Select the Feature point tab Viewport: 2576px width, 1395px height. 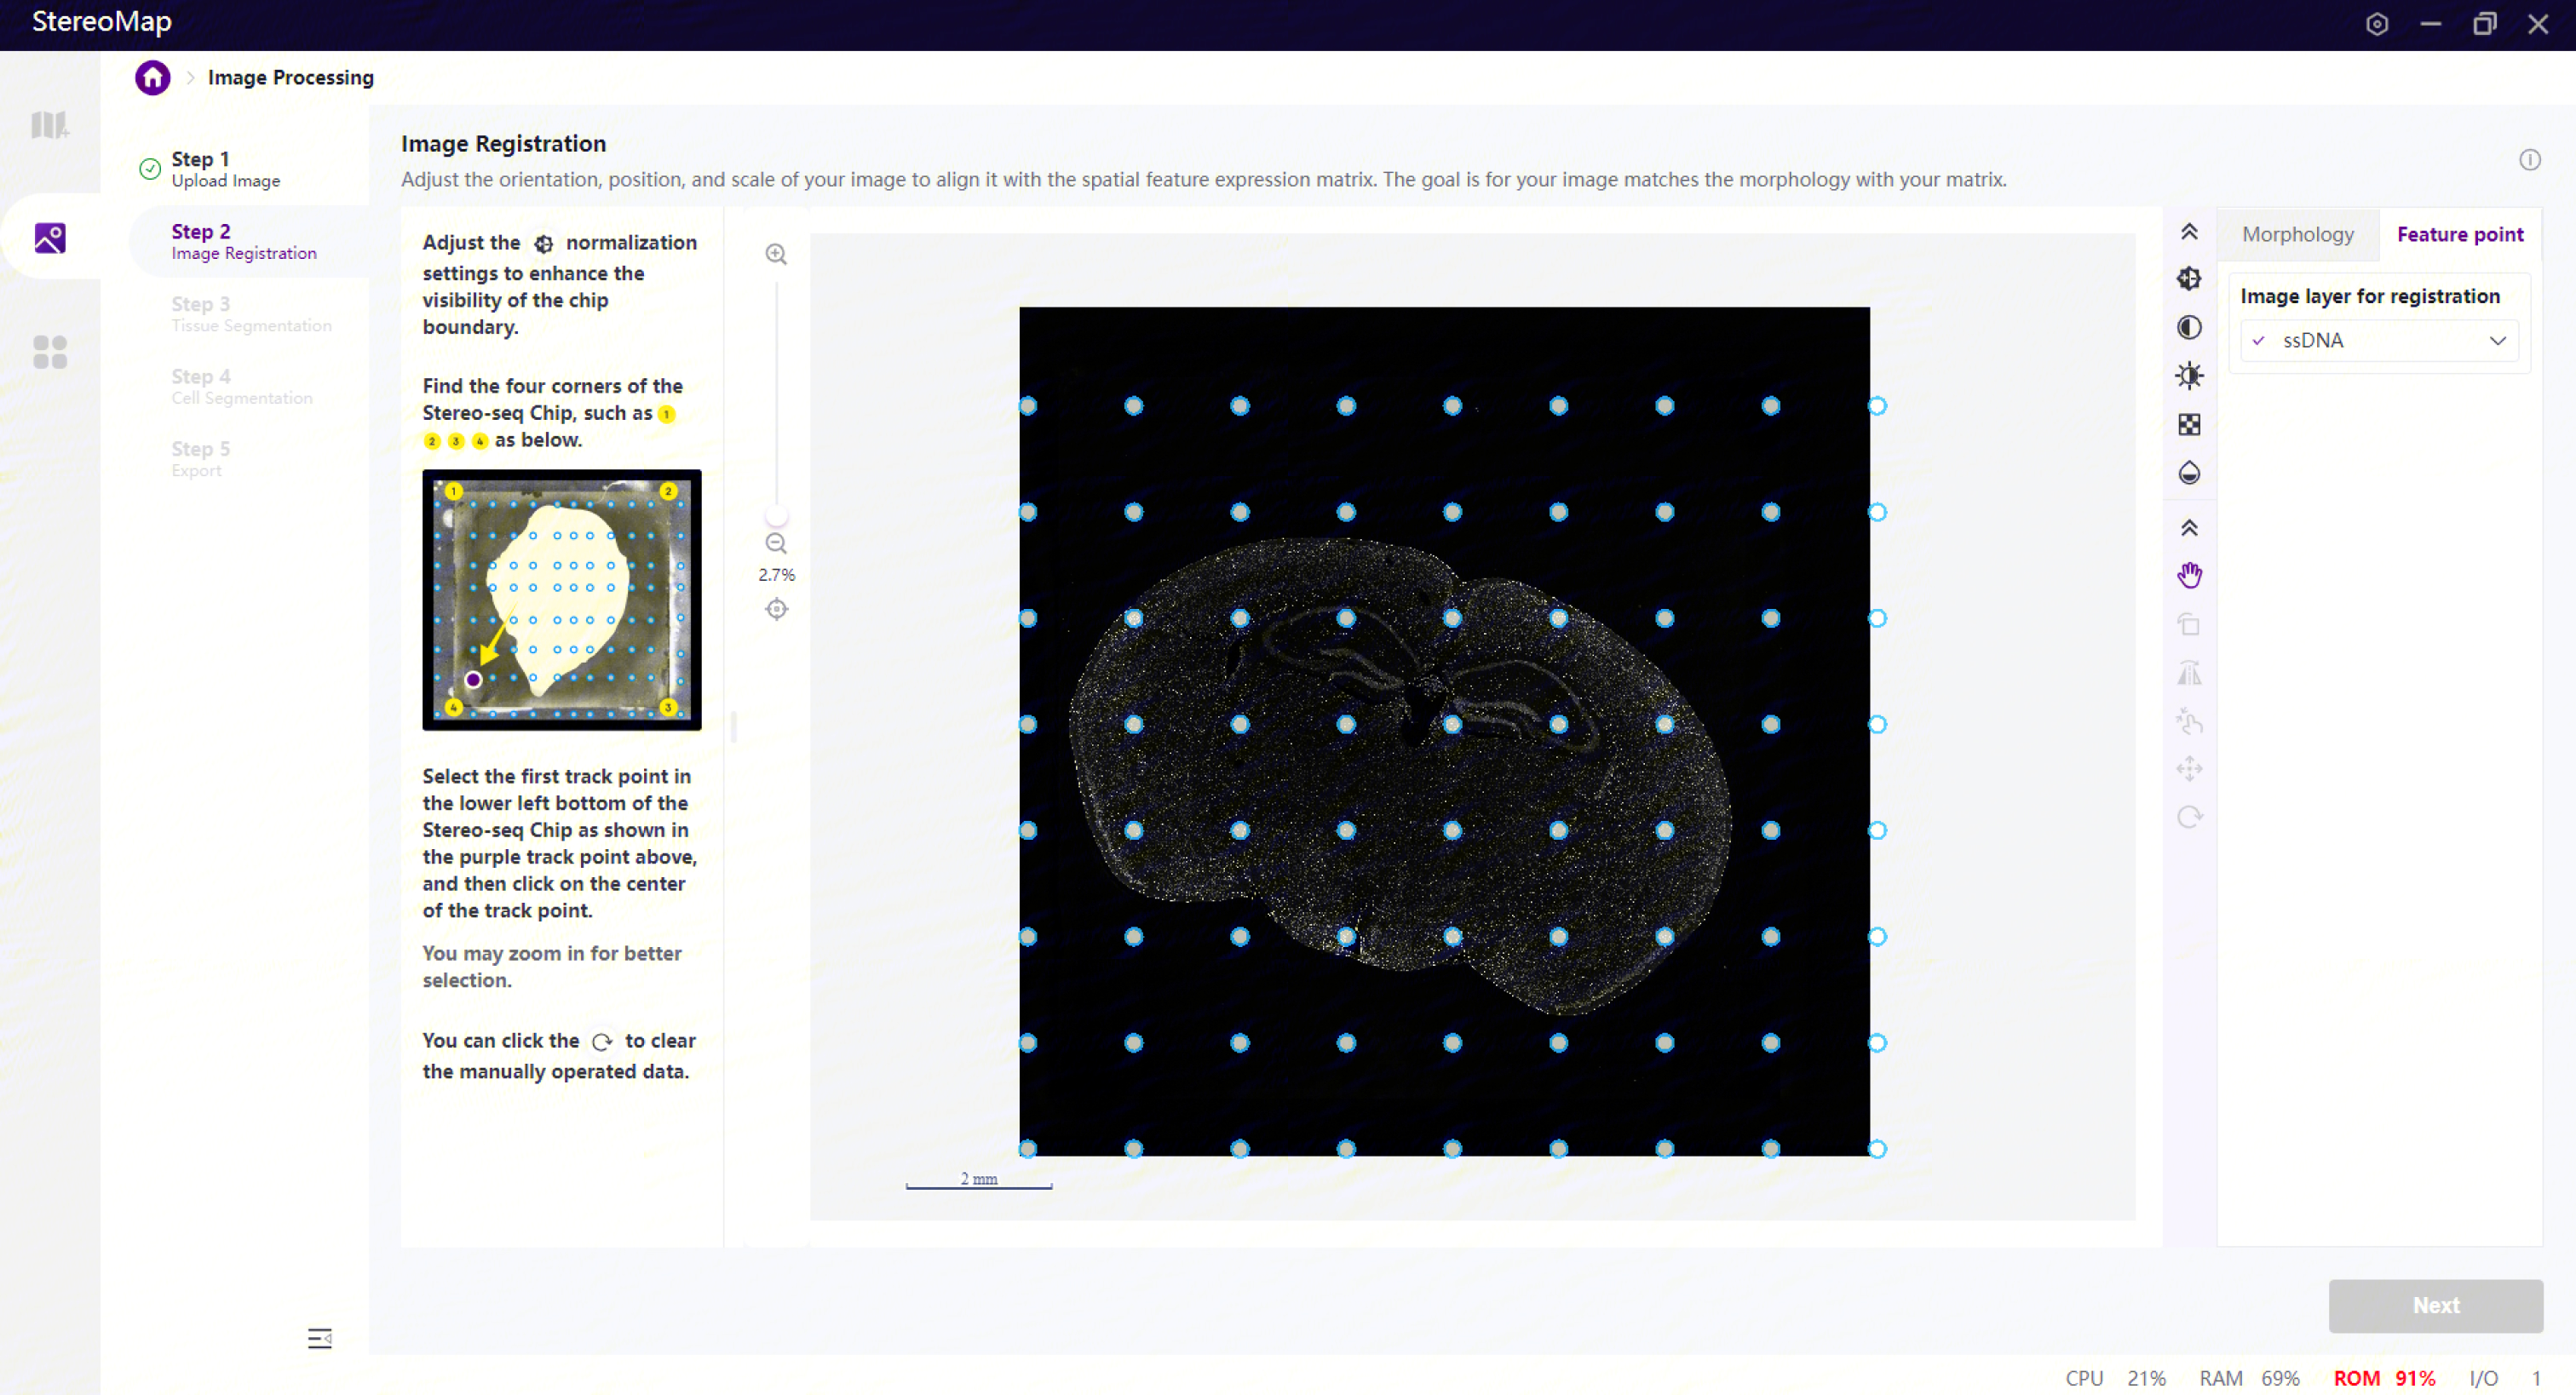click(x=2459, y=234)
